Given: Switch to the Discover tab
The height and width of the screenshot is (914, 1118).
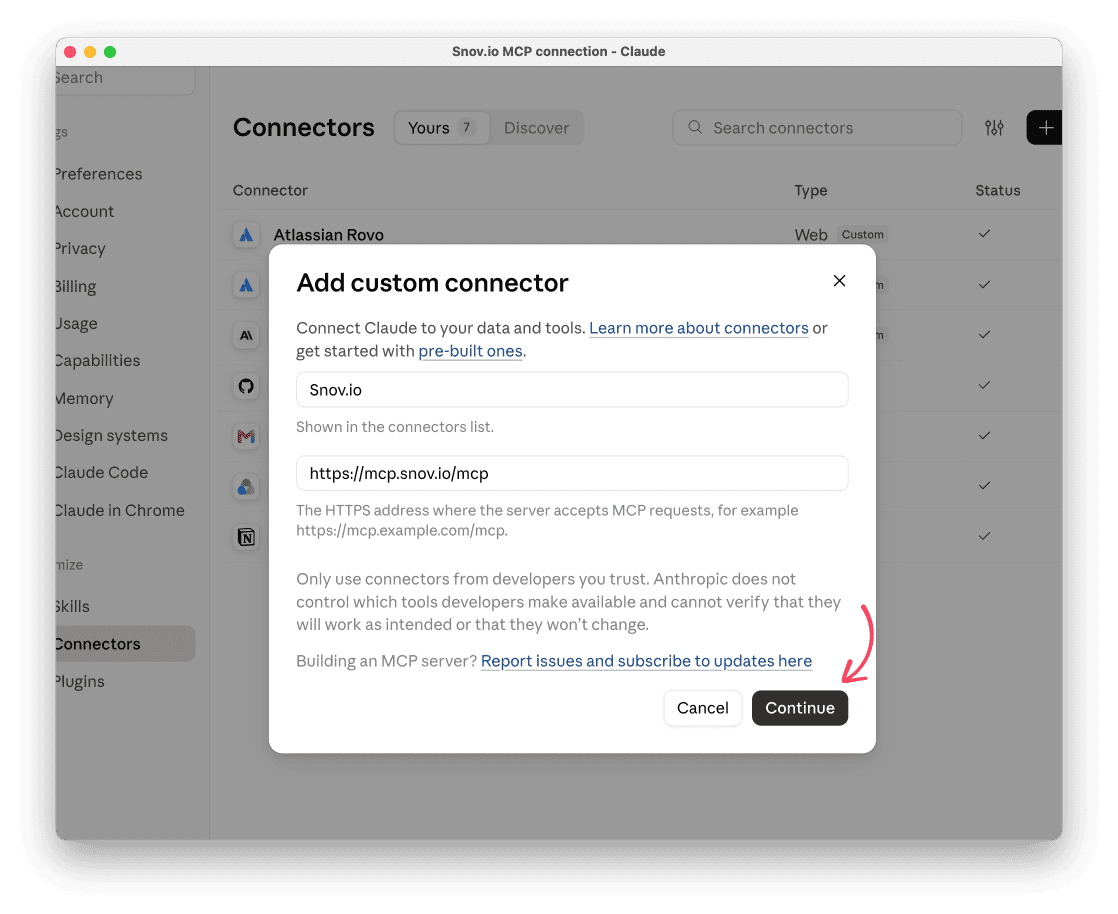Looking at the screenshot, I should pos(536,128).
